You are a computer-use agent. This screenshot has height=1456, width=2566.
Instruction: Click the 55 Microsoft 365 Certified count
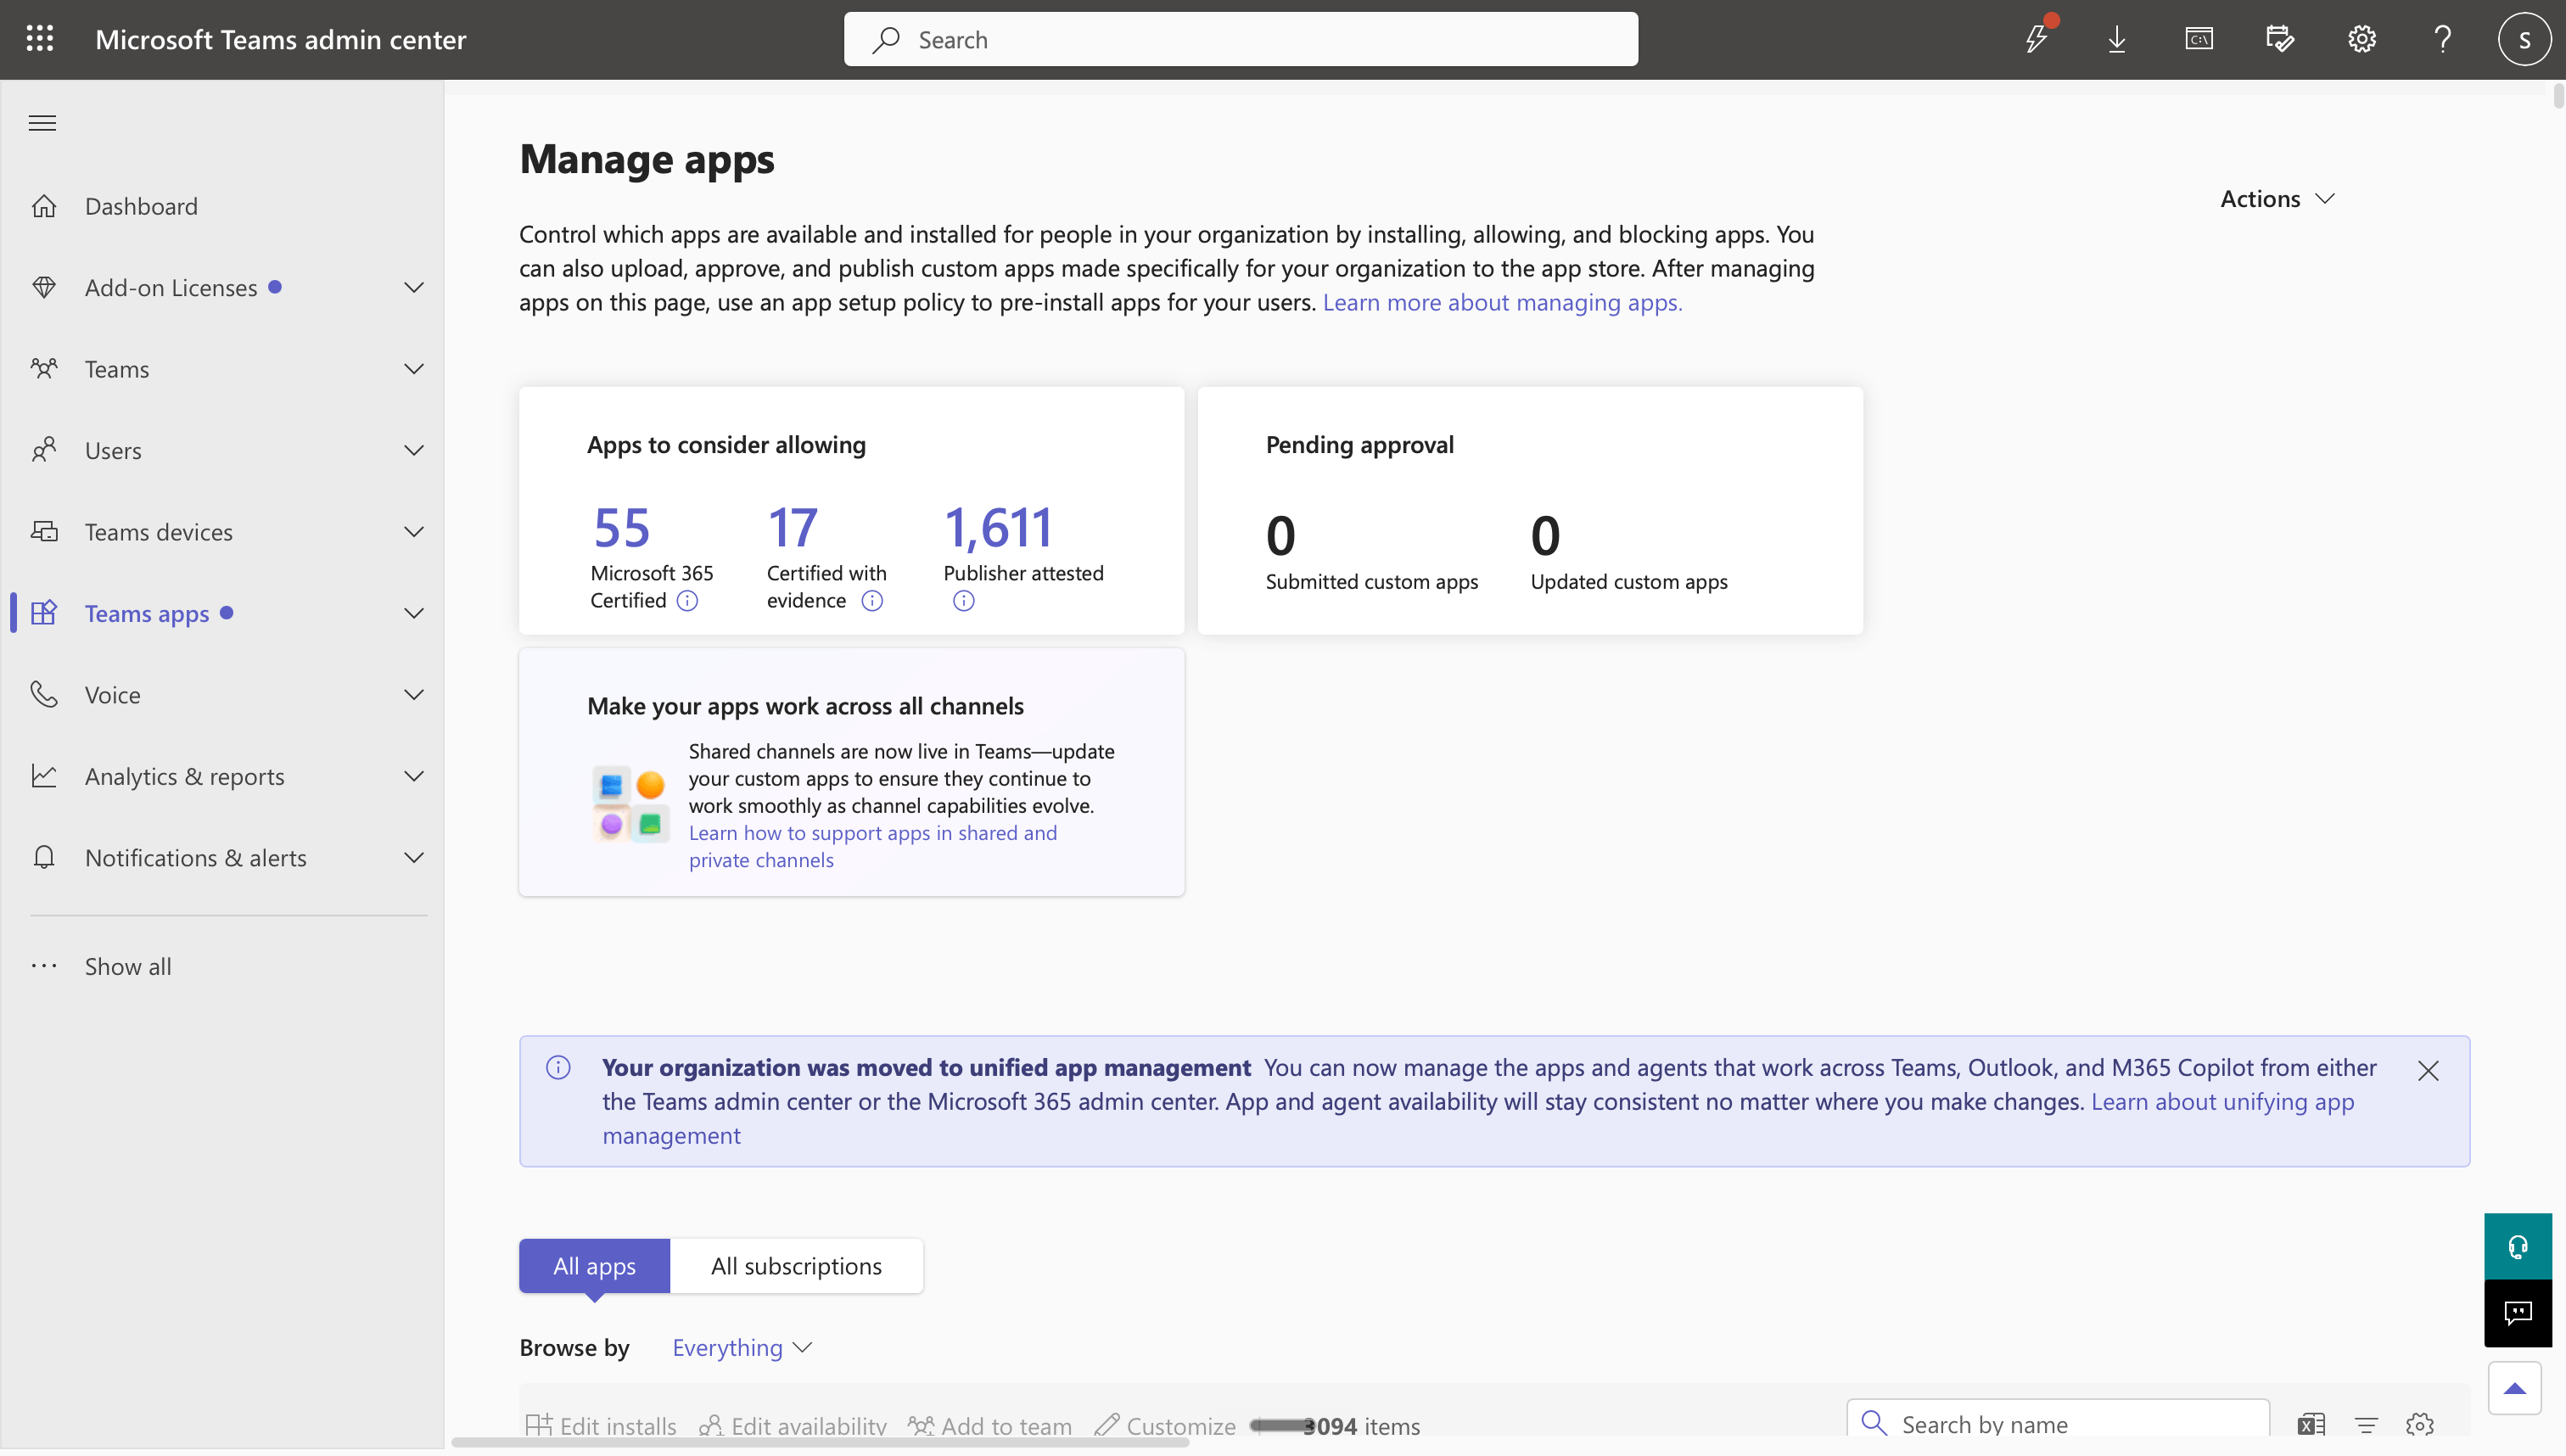pyautogui.click(x=621, y=527)
